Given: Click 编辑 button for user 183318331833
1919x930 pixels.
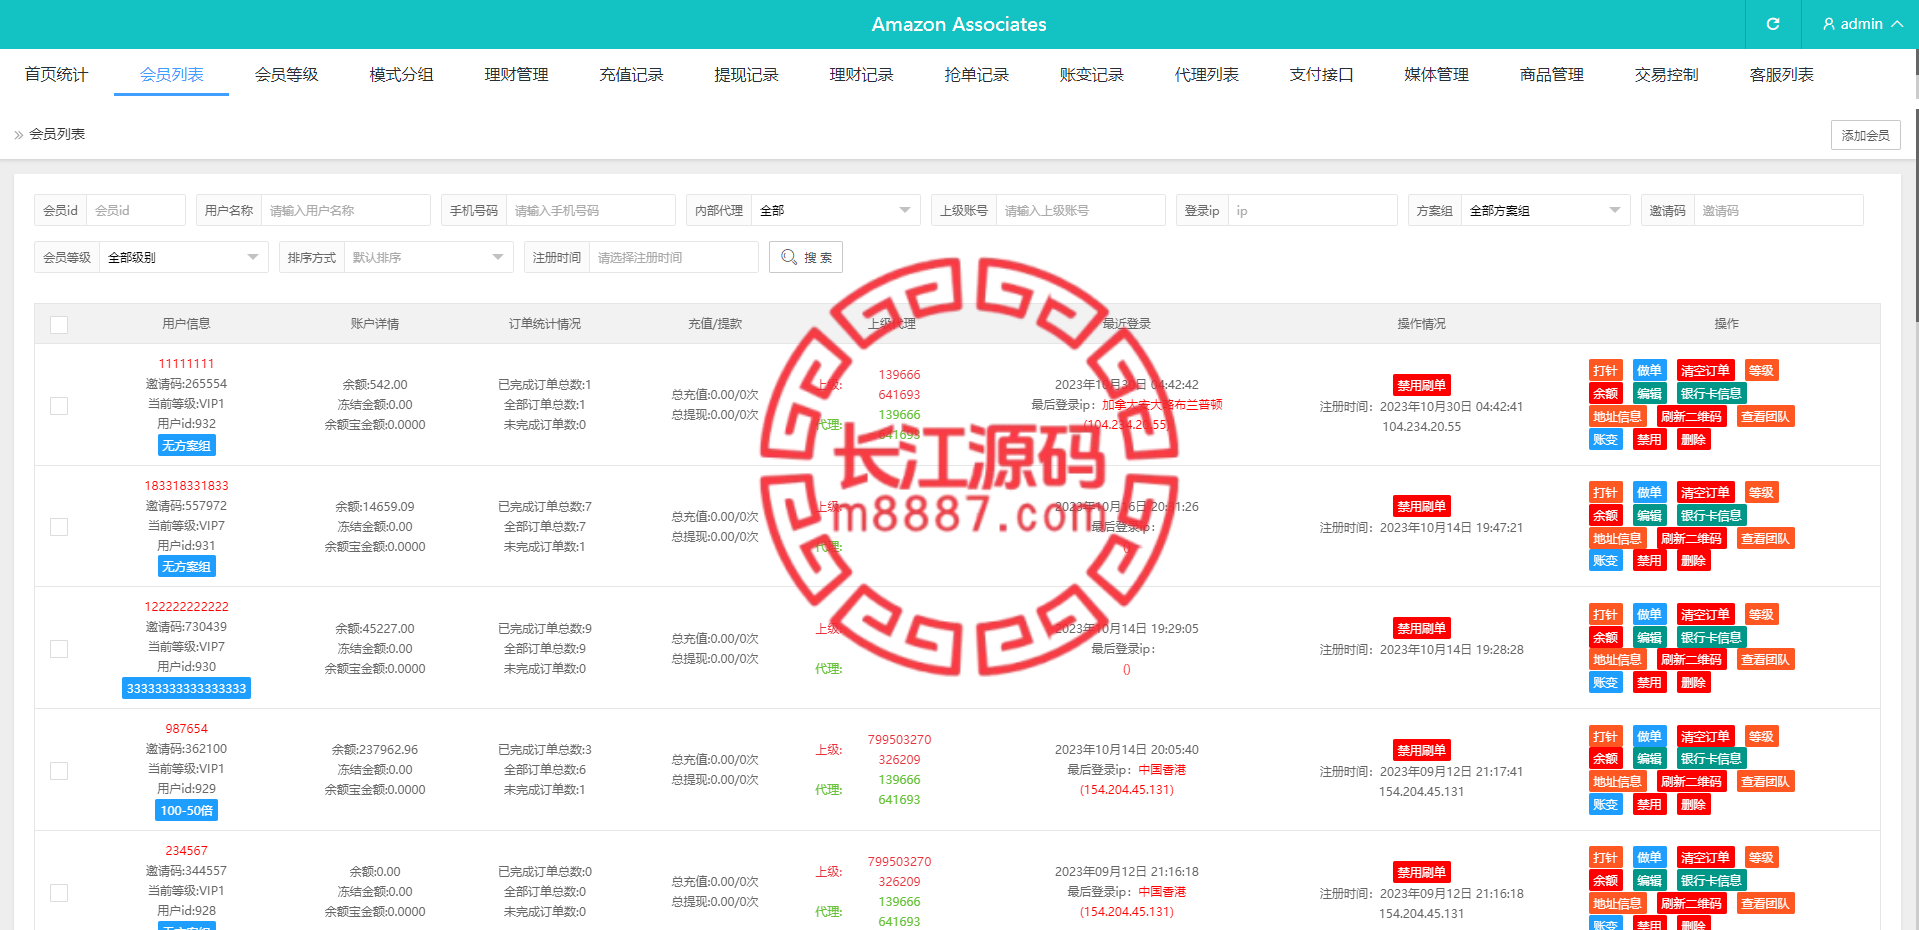Looking at the screenshot, I should pos(1649,515).
